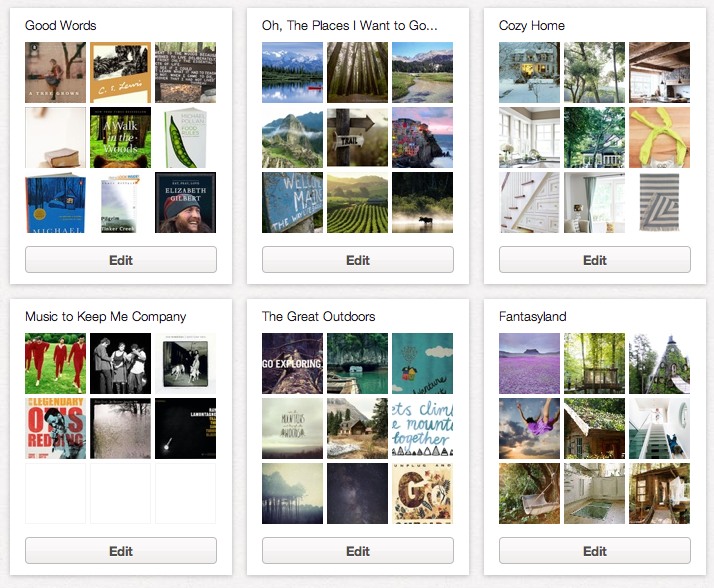
Task: Open A Walk in the Woods book thumbnail
Action: (x=120, y=138)
